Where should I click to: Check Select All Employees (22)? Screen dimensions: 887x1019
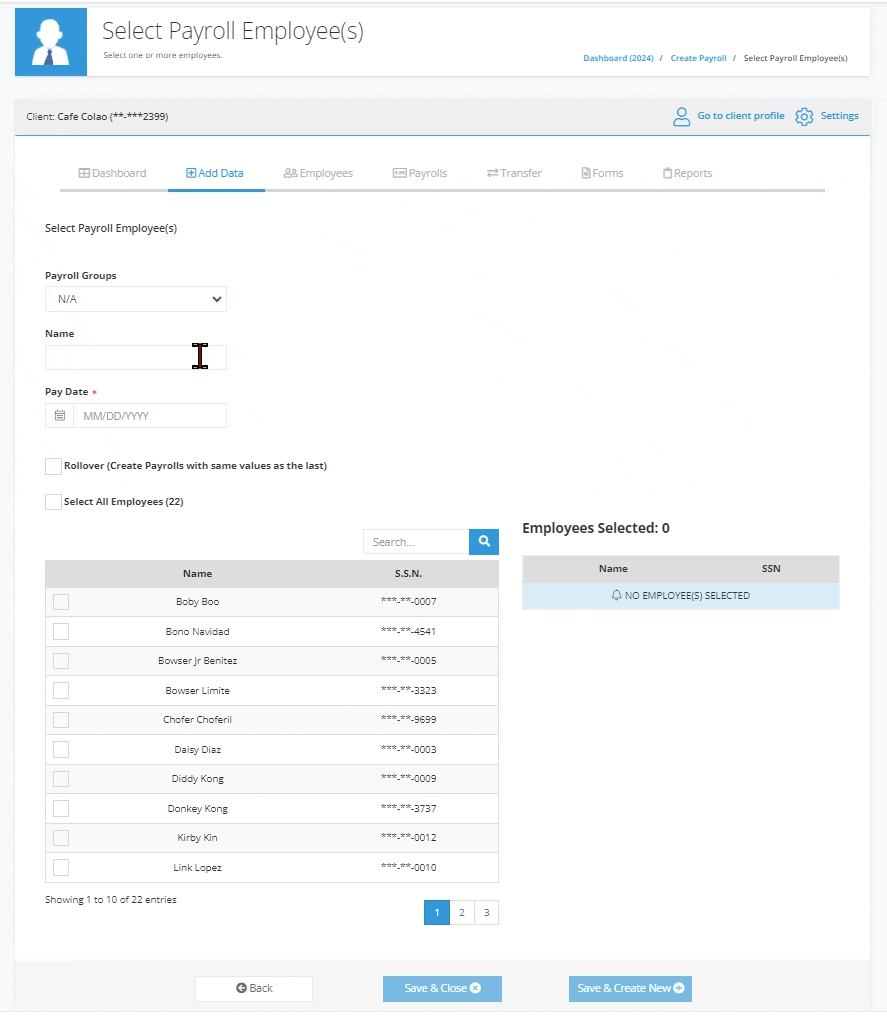pyautogui.click(x=53, y=501)
